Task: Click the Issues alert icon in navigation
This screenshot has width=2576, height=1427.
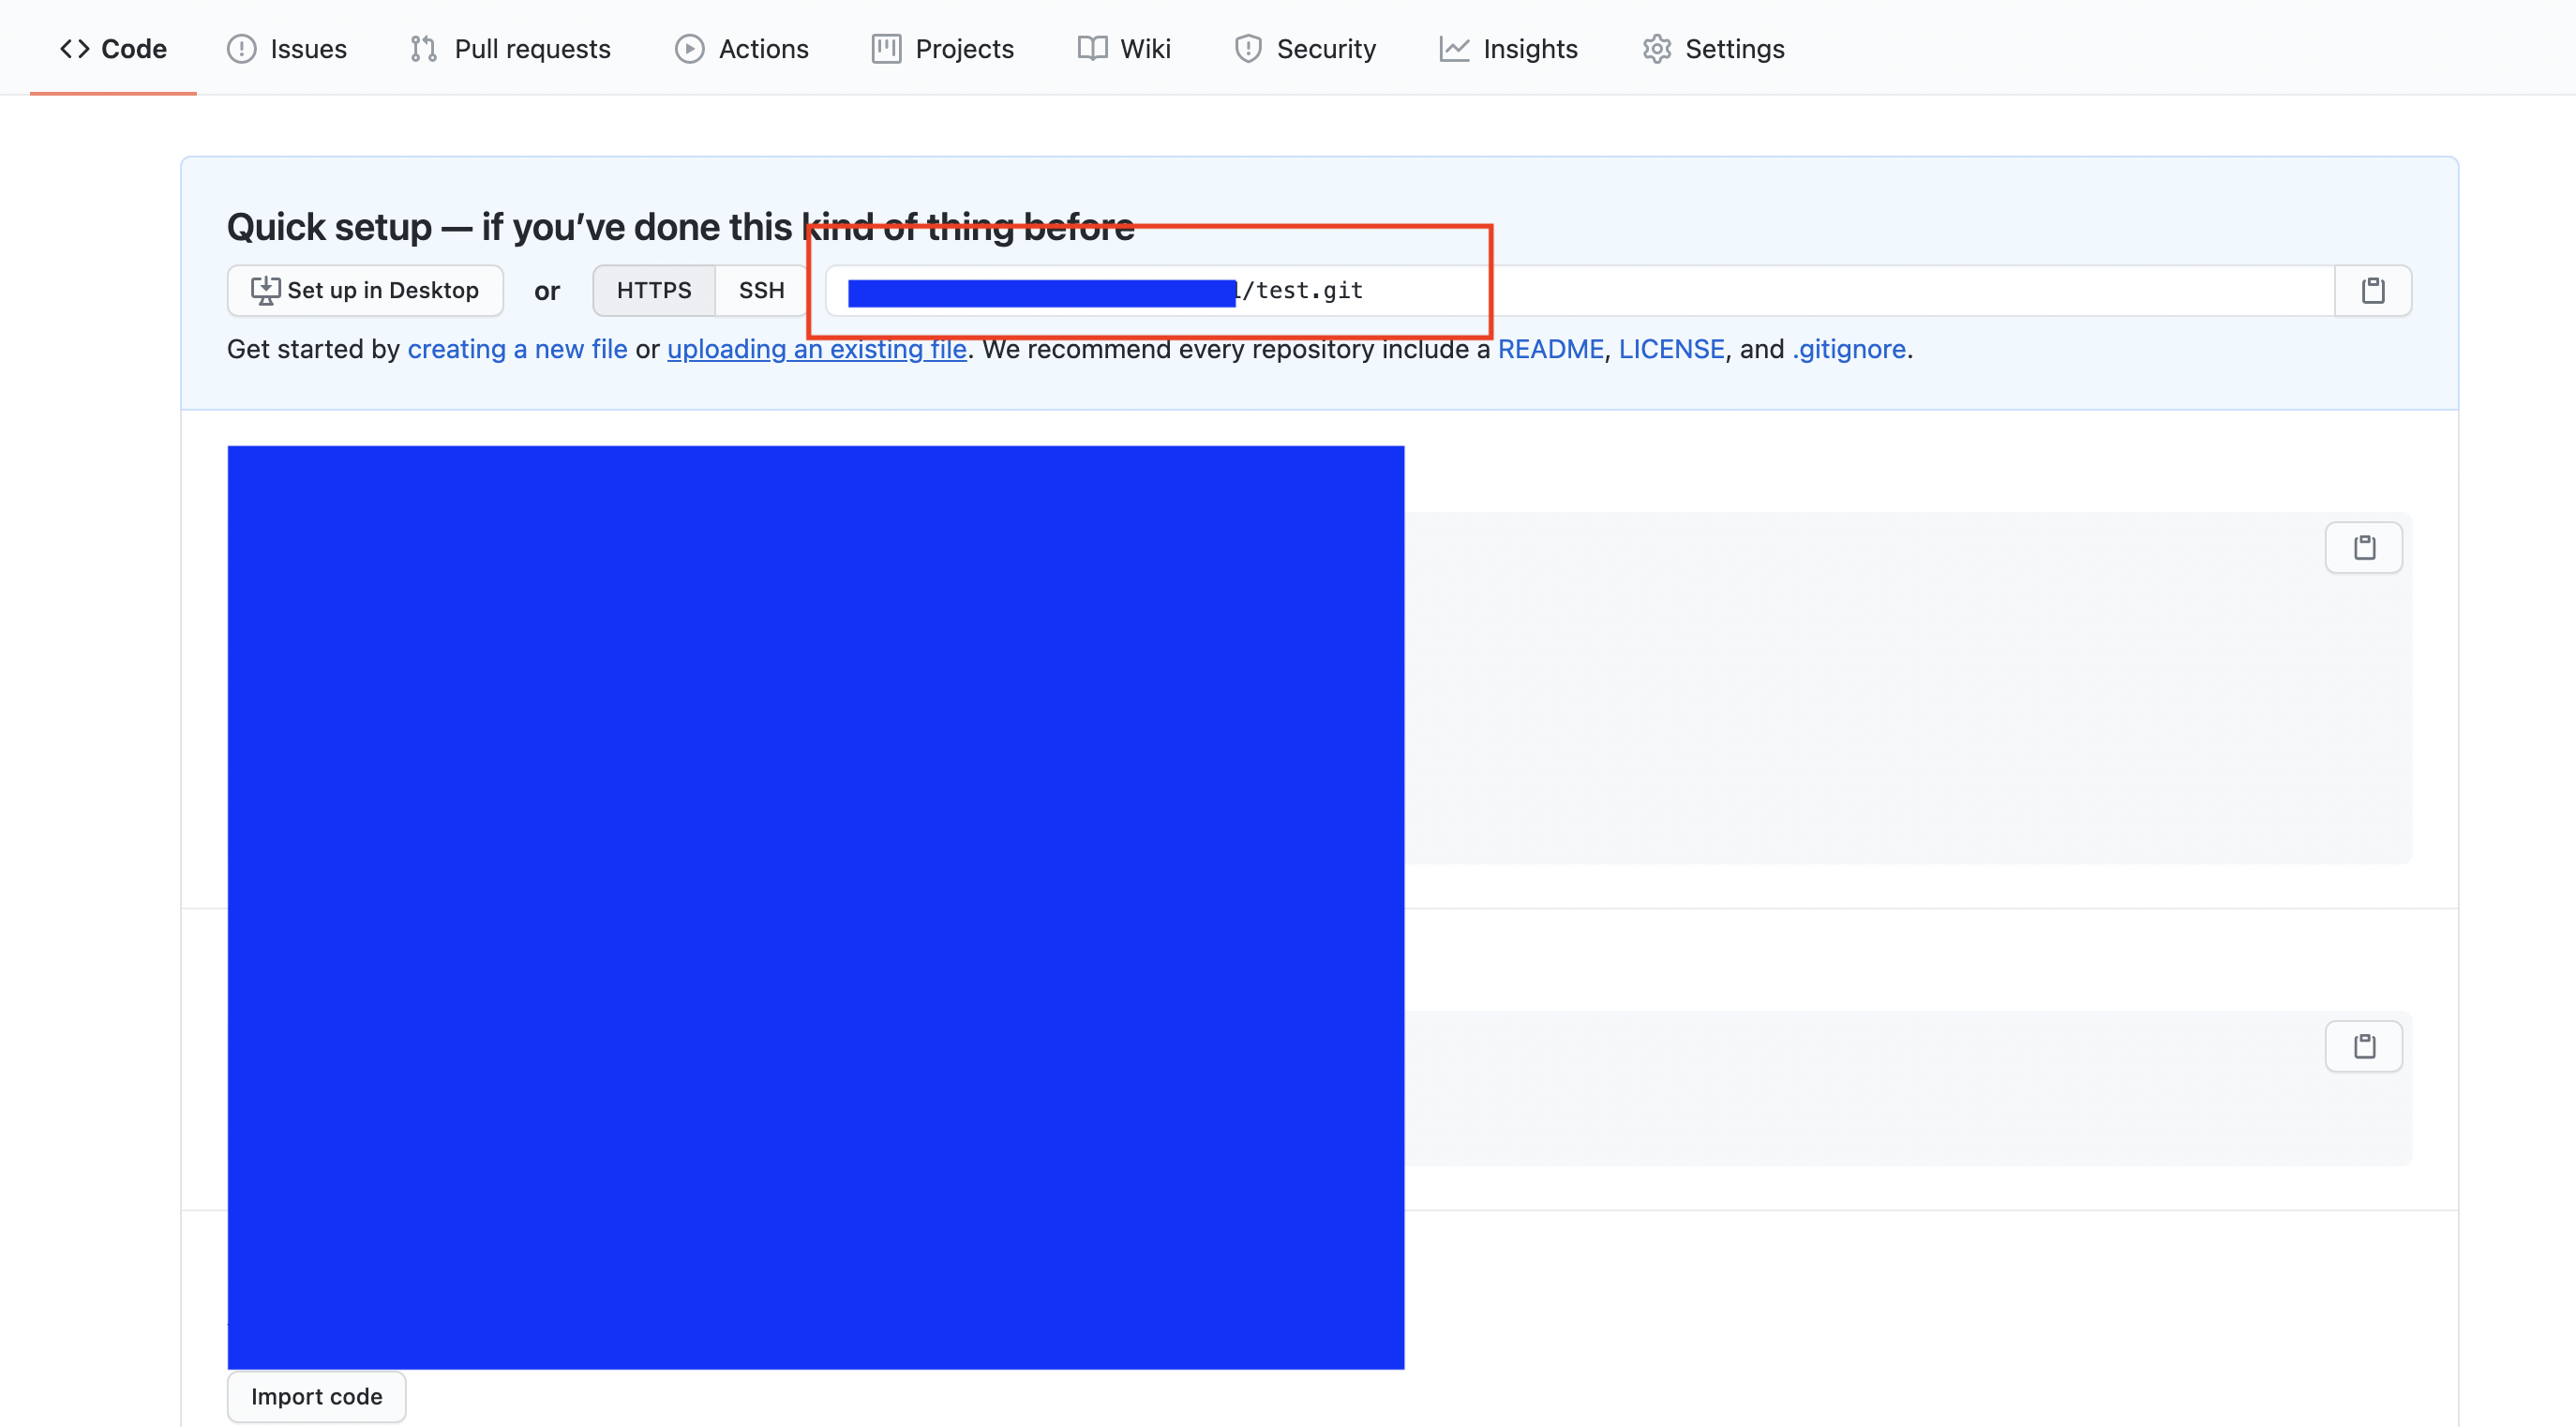Action: coord(241,48)
